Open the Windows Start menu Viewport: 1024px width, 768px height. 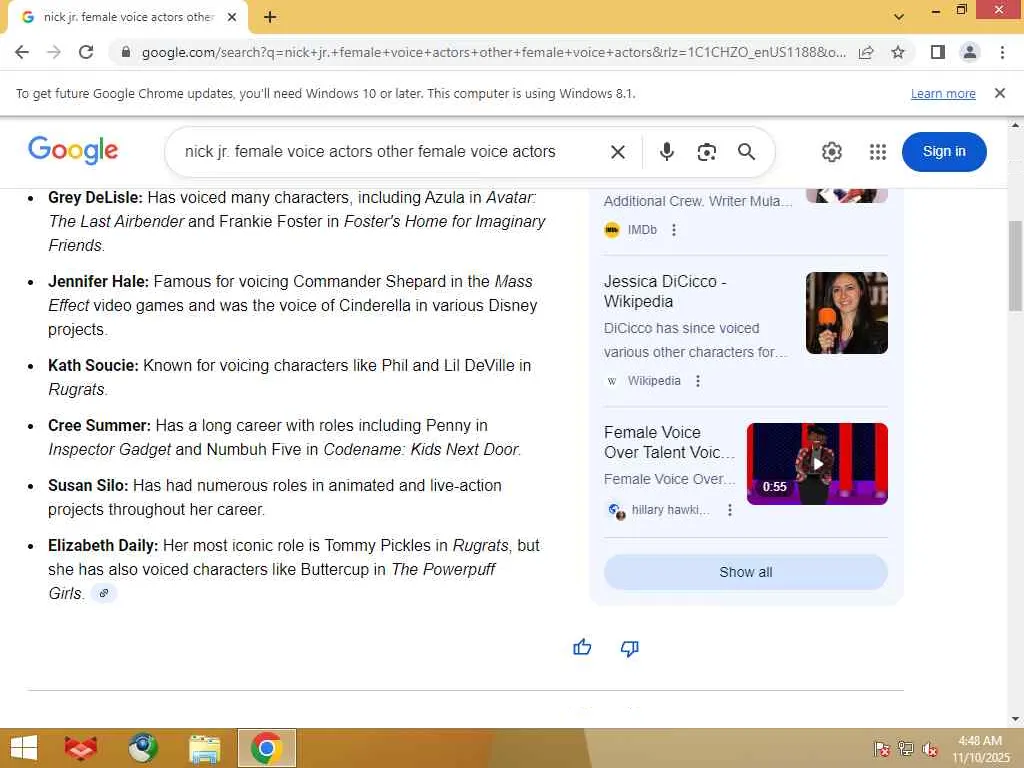pyautogui.click(x=24, y=748)
